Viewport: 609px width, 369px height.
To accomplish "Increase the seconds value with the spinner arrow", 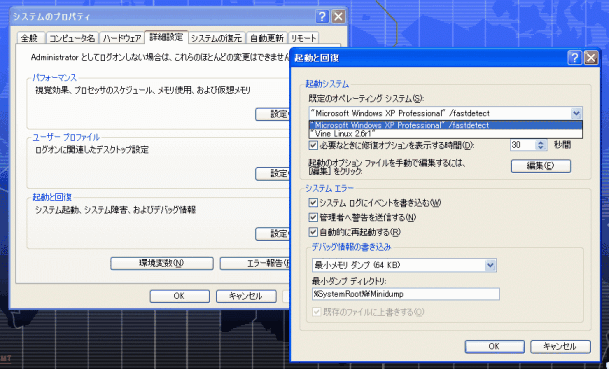I will click(x=540, y=143).
